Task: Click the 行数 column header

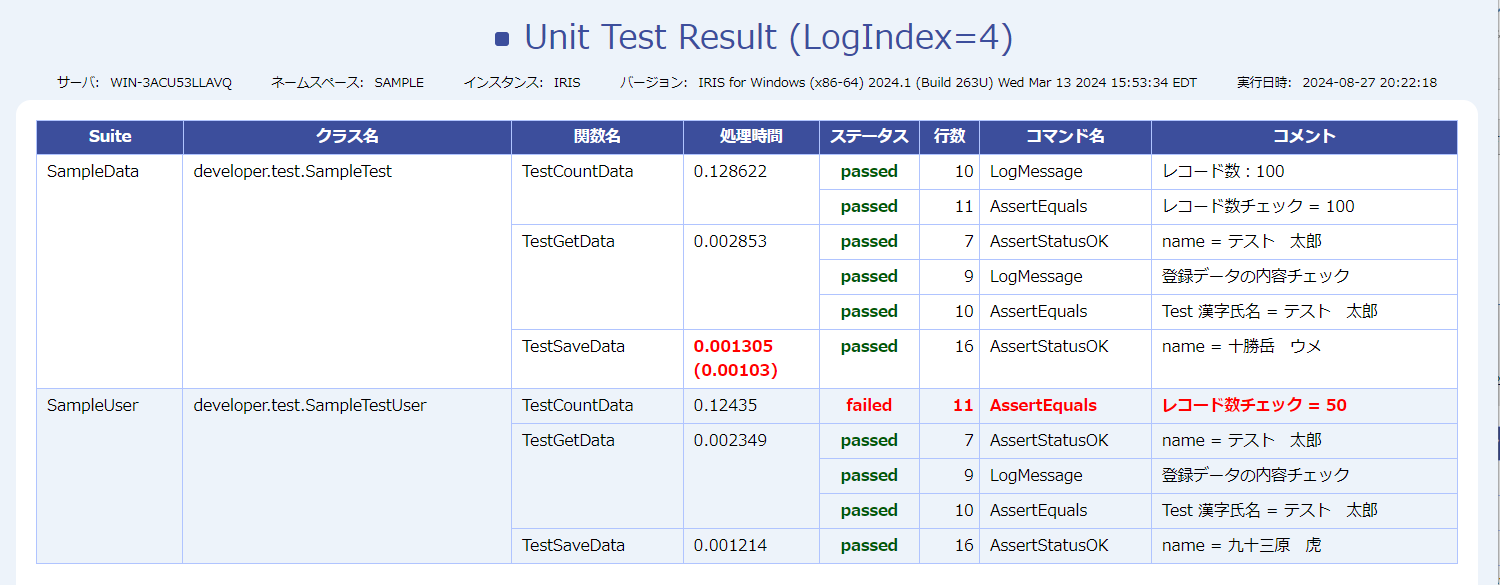Action: [x=949, y=137]
